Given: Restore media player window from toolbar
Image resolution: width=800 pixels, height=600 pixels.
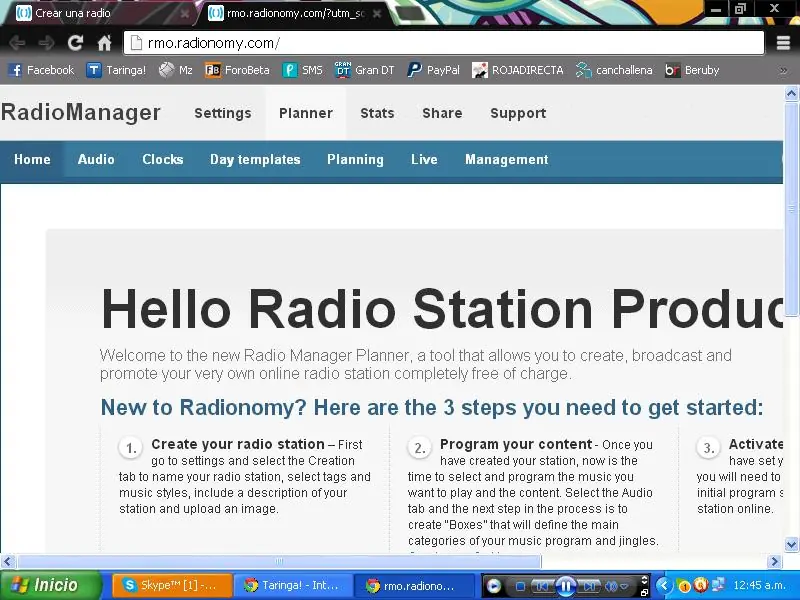Looking at the screenshot, I should pyautogui.click(x=644, y=592).
